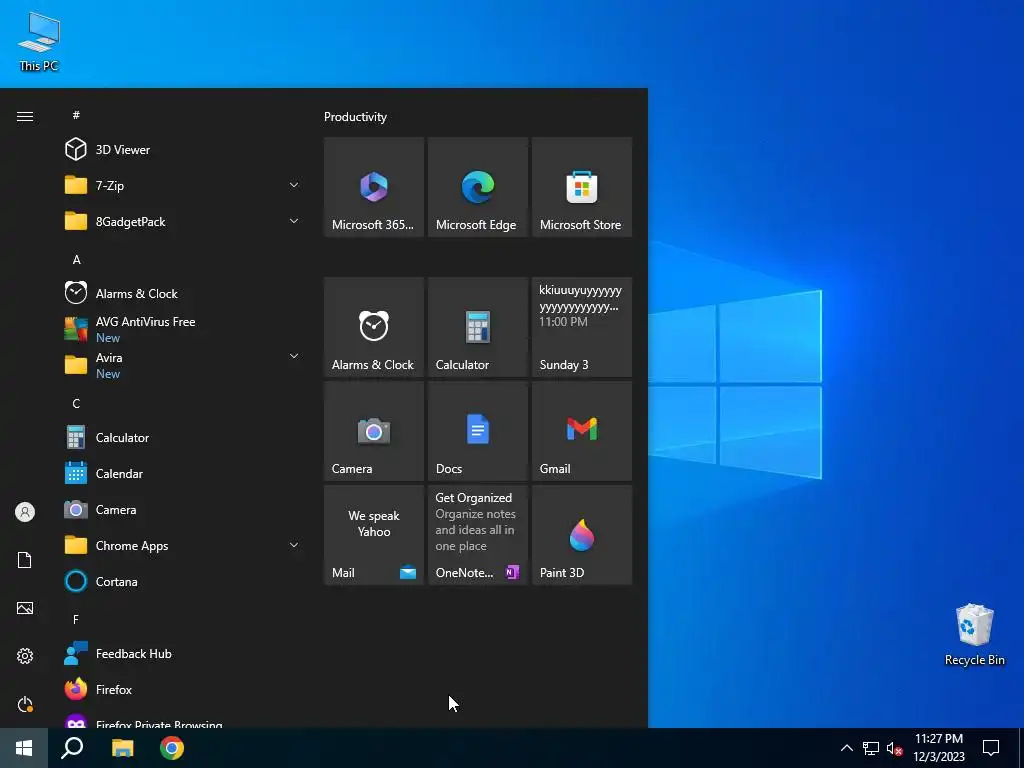Open the Alarms & Clock tile
The image size is (1024, 768).
pos(374,327)
